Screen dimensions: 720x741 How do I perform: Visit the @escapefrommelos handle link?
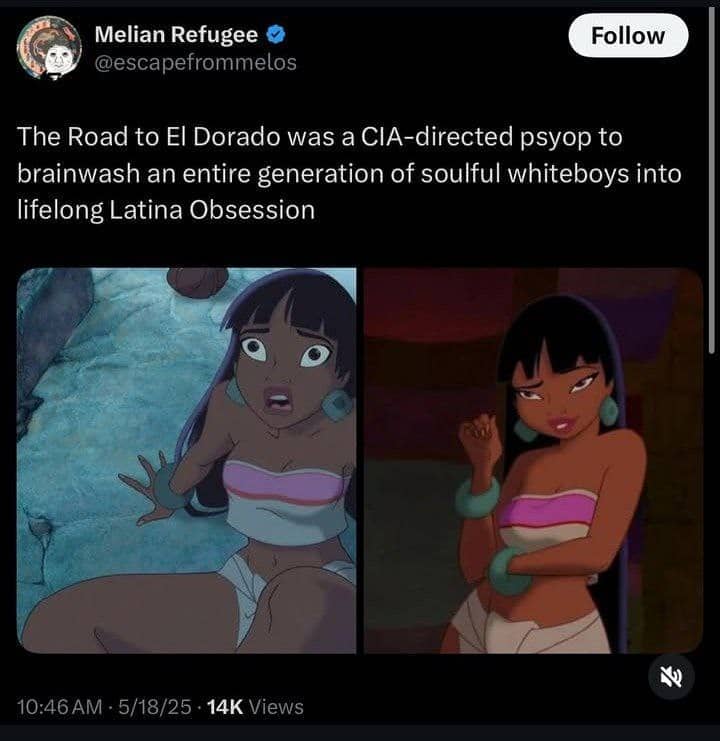coord(196,63)
